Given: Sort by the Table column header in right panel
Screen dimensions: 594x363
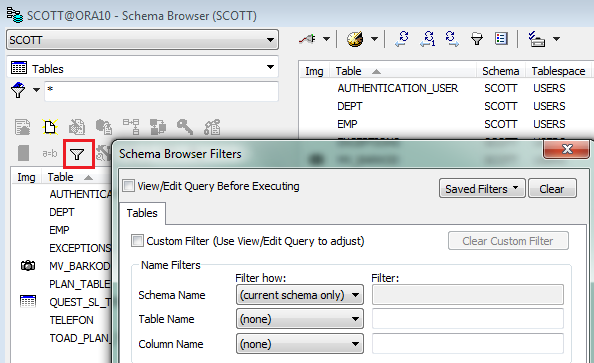Looking at the screenshot, I should pos(404,71).
